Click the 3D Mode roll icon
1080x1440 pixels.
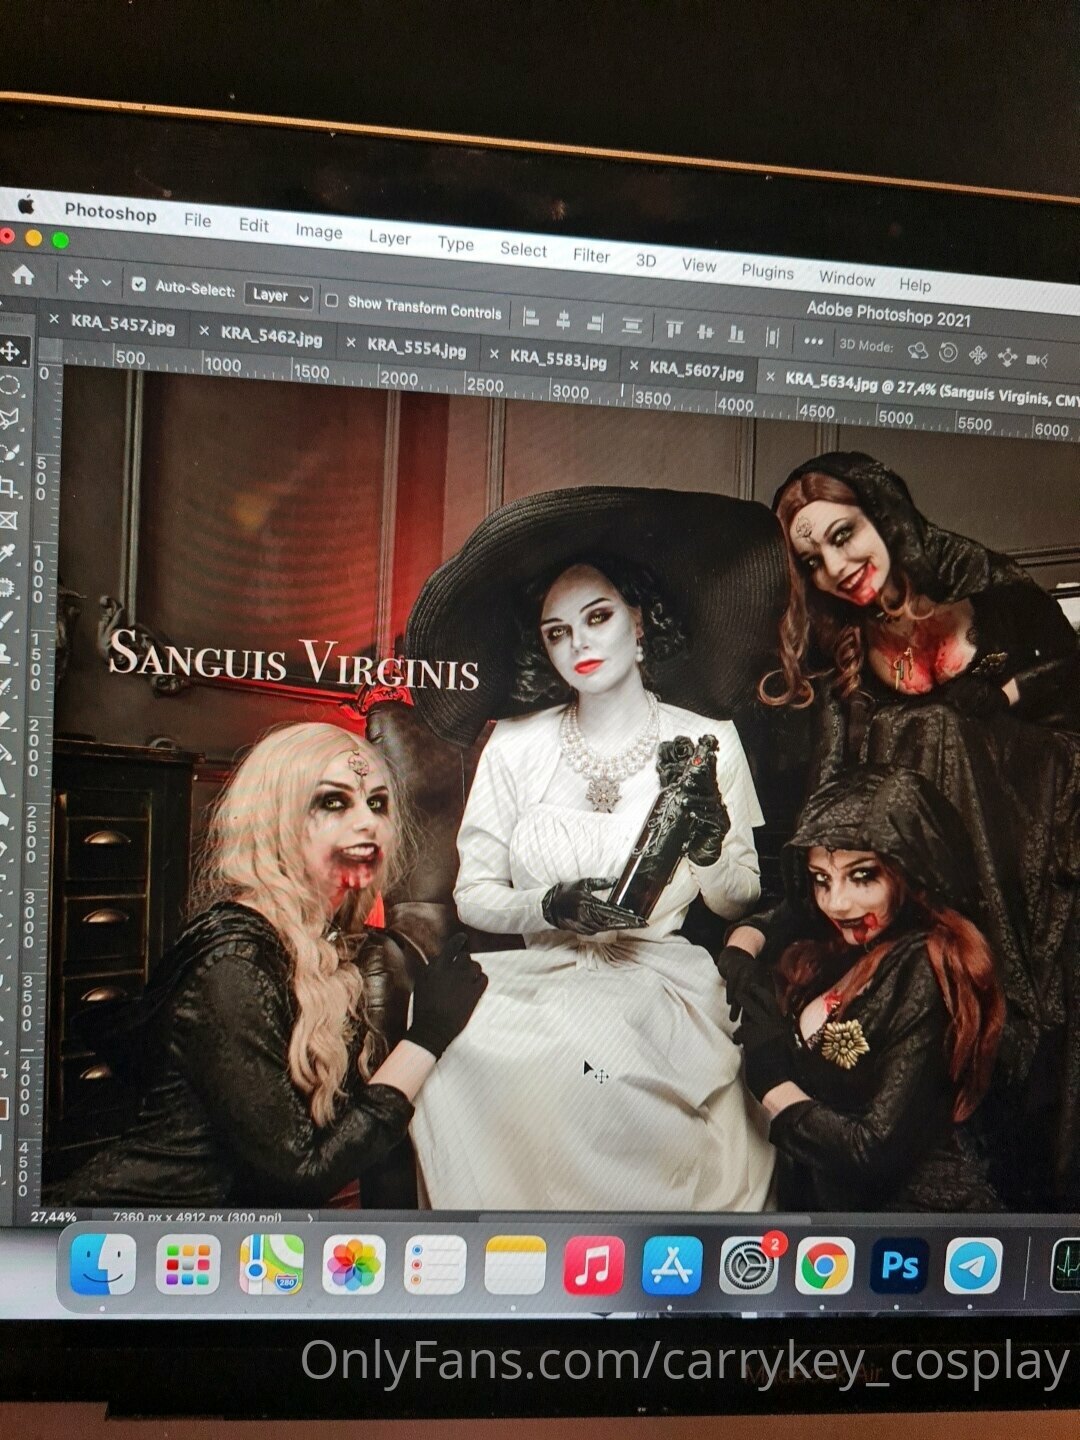[x=948, y=353]
